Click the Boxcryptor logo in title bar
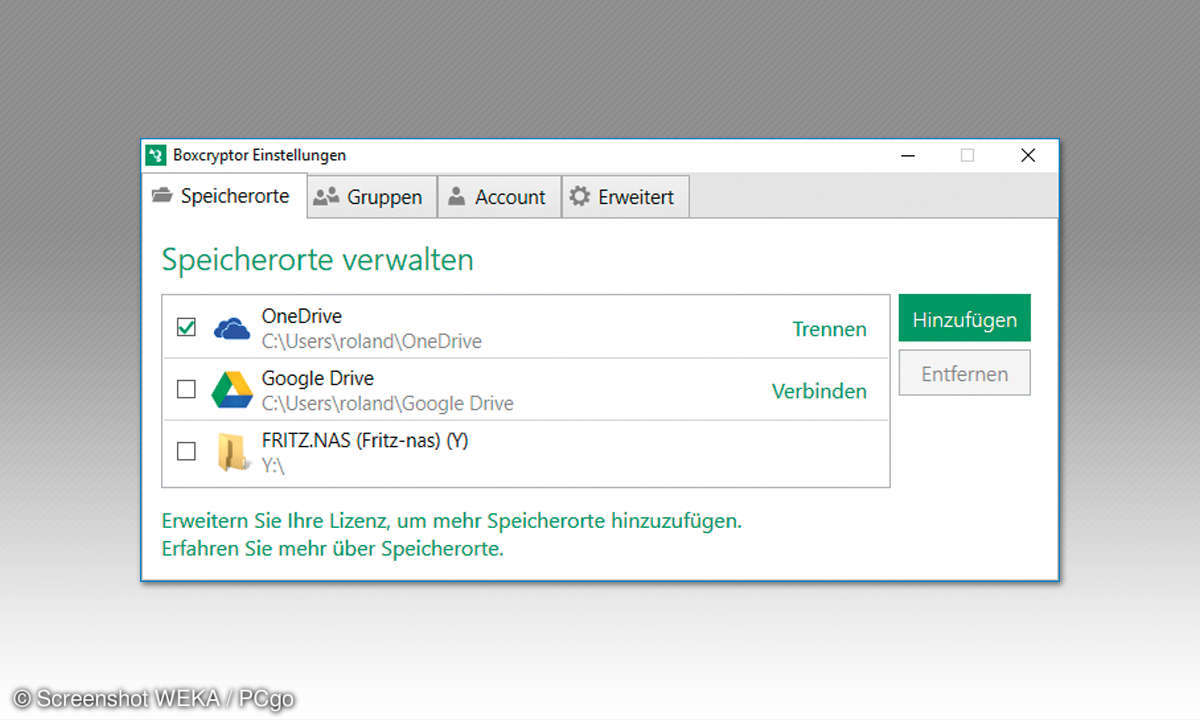 [155, 155]
